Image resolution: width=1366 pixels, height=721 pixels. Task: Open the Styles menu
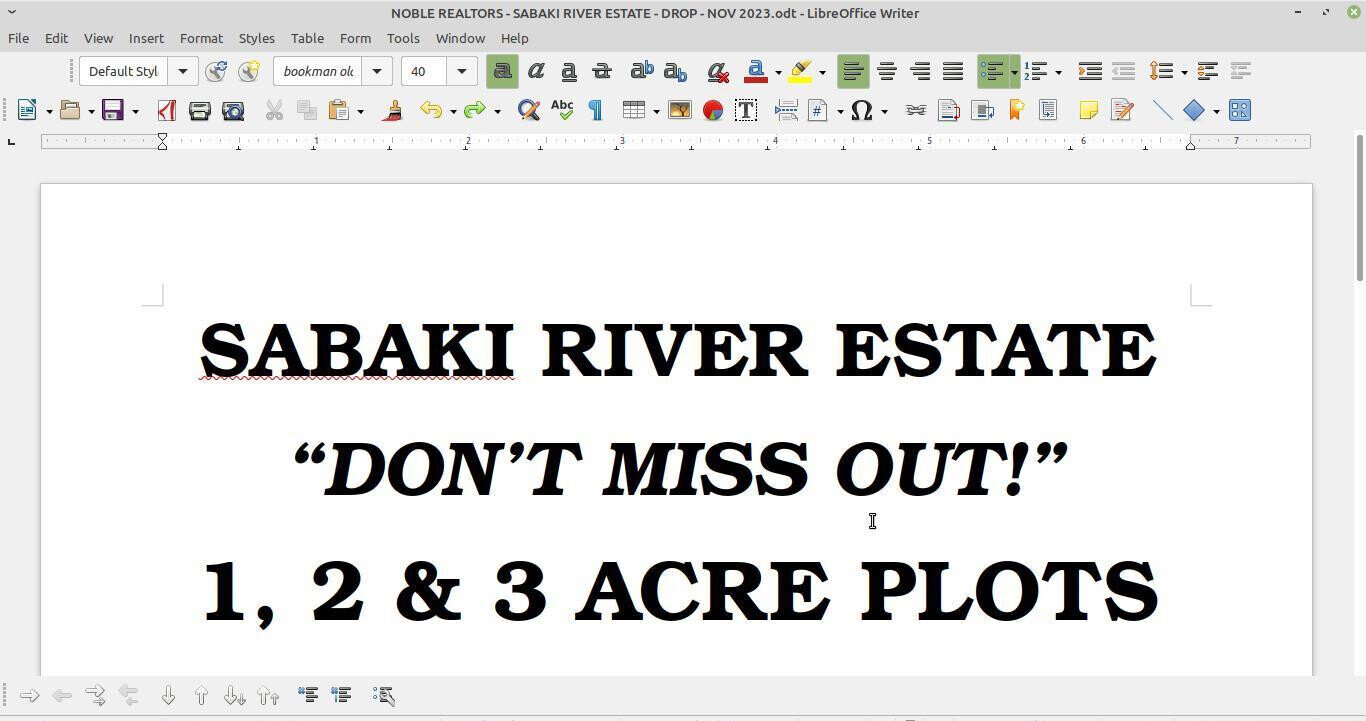click(256, 38)
